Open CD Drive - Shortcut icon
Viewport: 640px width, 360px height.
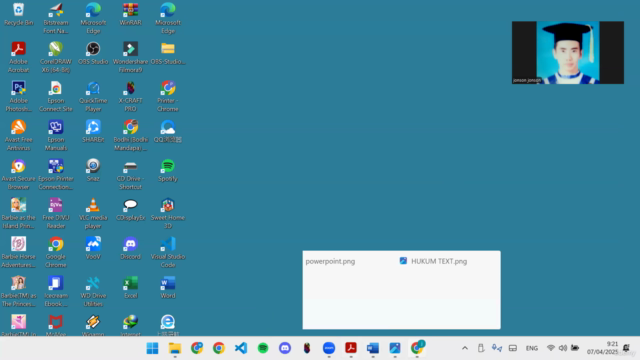point(131,174)
